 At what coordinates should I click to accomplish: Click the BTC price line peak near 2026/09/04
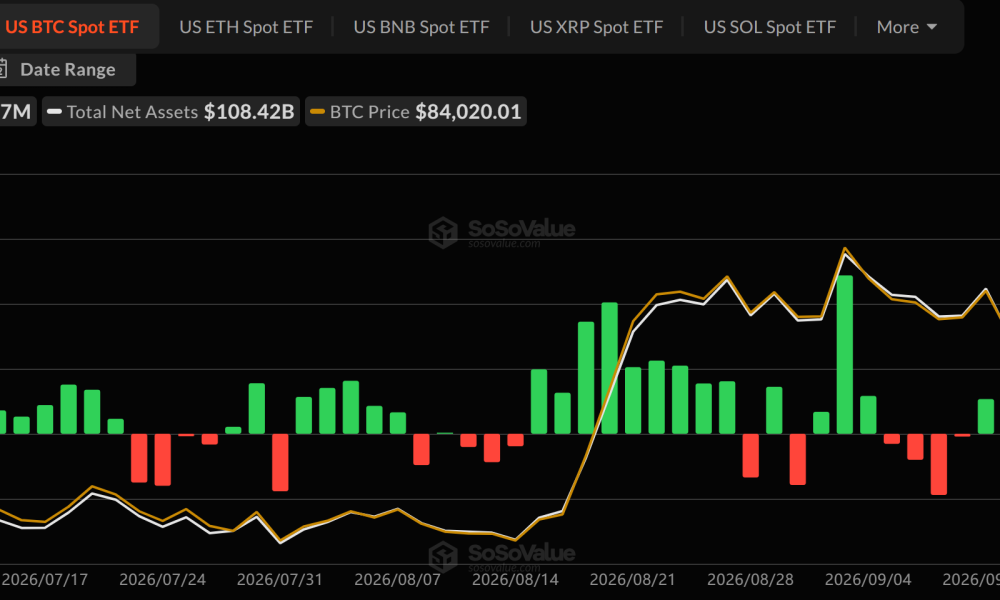coord(845,249)
